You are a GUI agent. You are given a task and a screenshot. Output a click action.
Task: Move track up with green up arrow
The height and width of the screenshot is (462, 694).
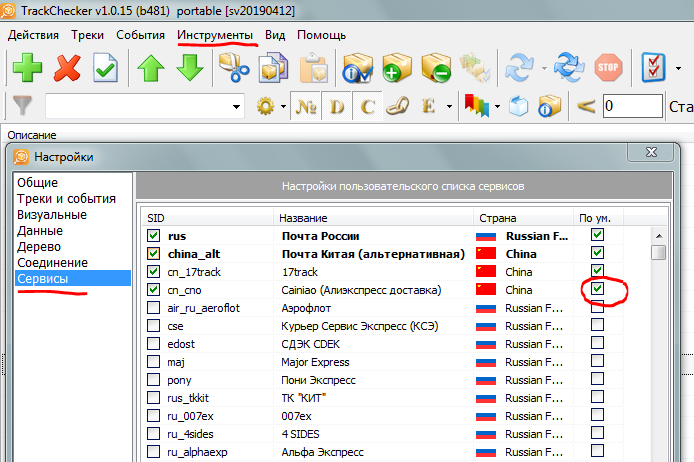(150, 68)
